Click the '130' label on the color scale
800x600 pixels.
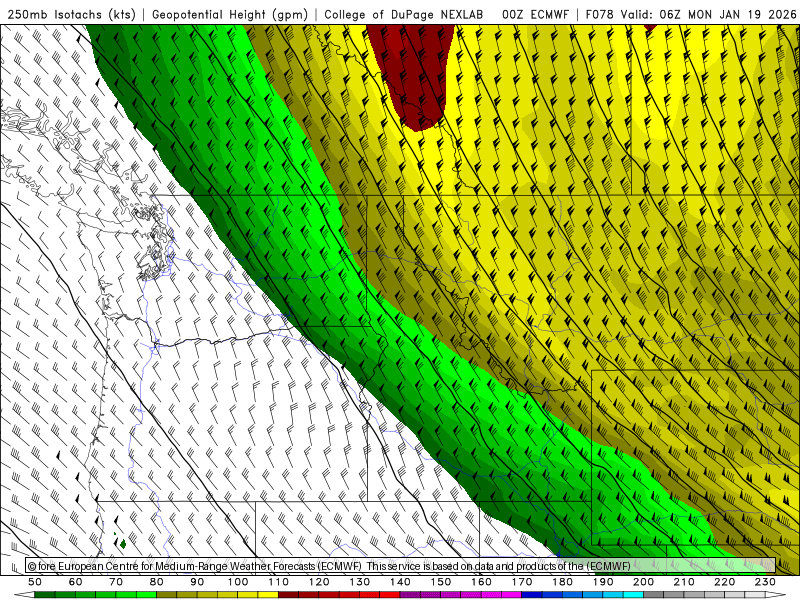(359, 582)
